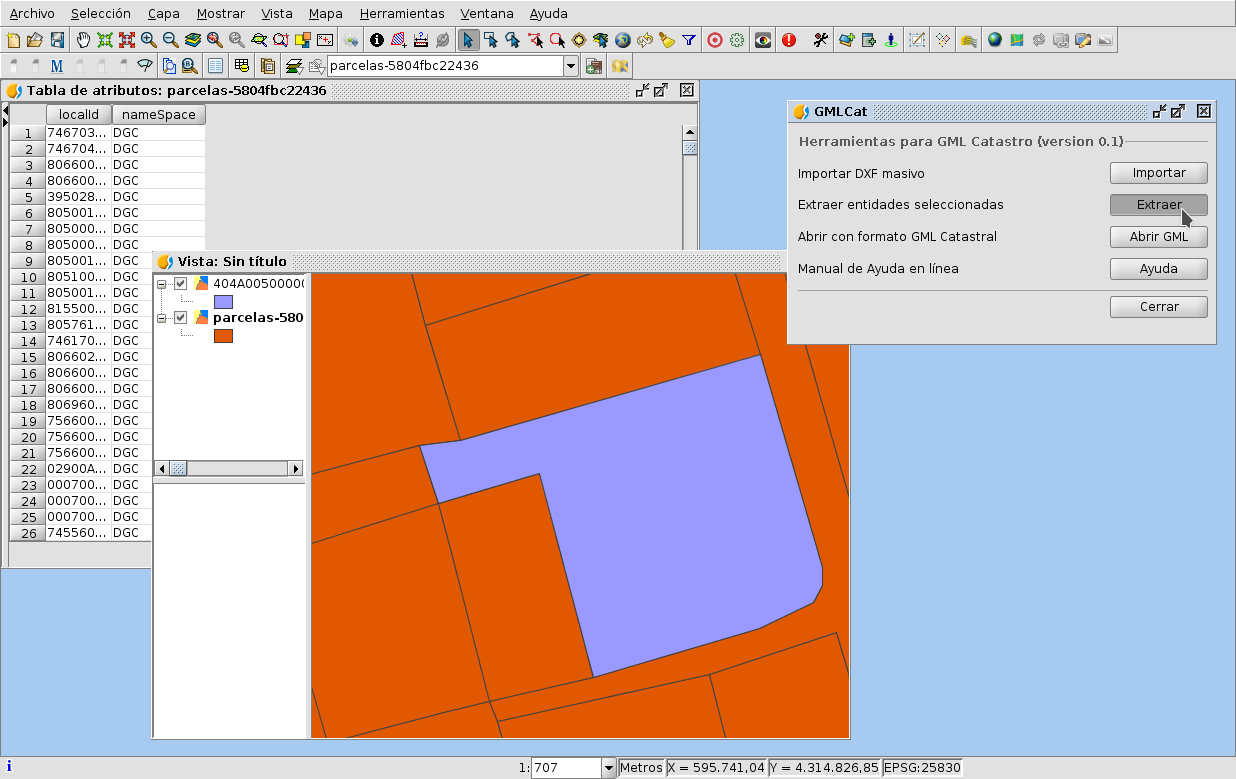Open the scale dropdown in status bar
1236x779 pixels.
tap(608, 768)
